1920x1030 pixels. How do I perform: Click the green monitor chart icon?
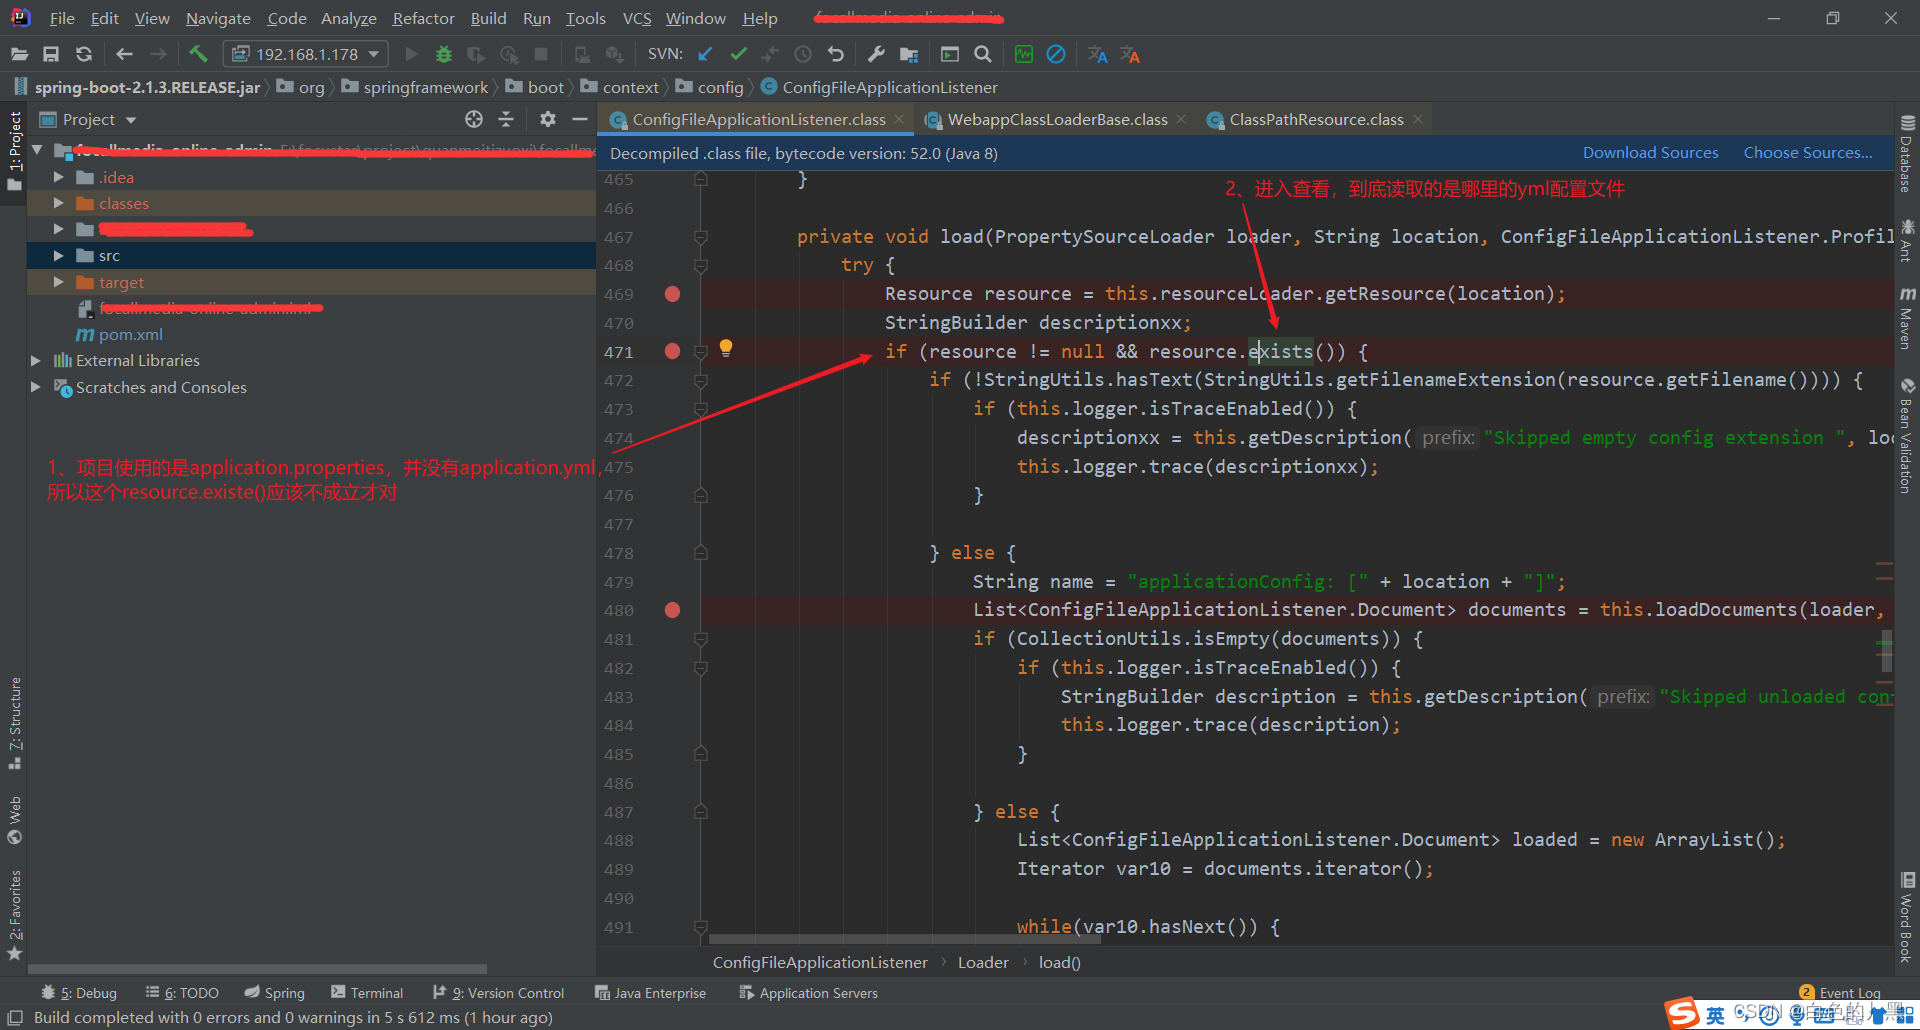pos(1023,54)
